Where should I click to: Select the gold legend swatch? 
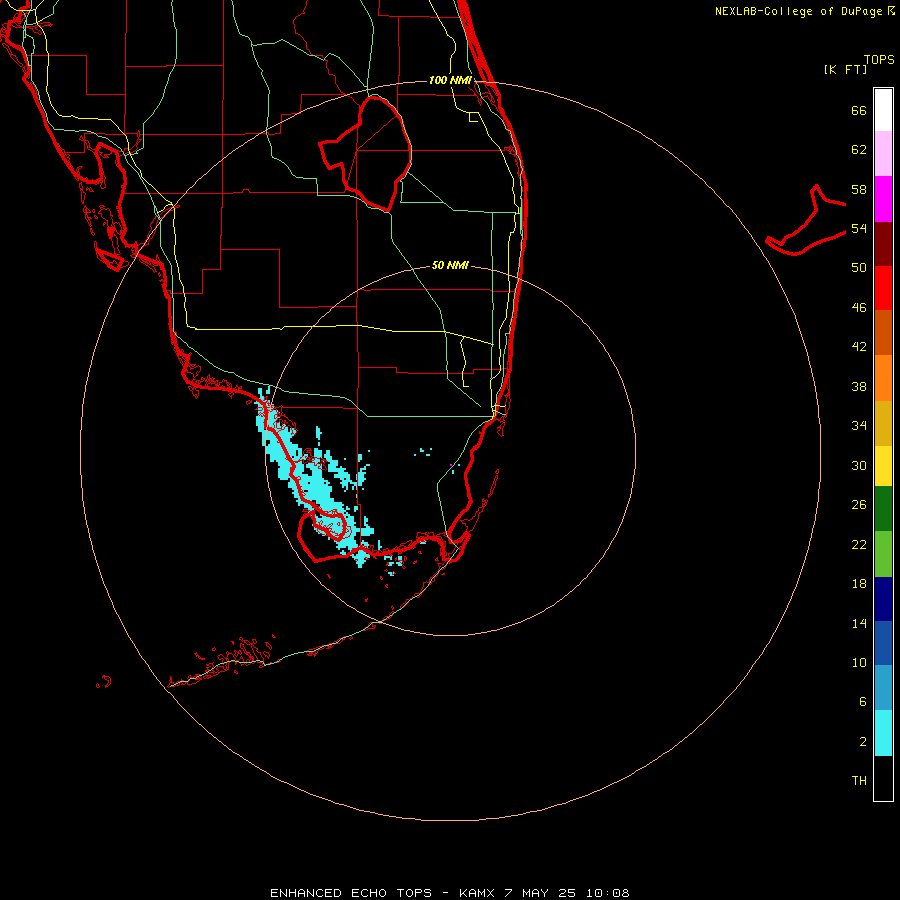point(883,423)
